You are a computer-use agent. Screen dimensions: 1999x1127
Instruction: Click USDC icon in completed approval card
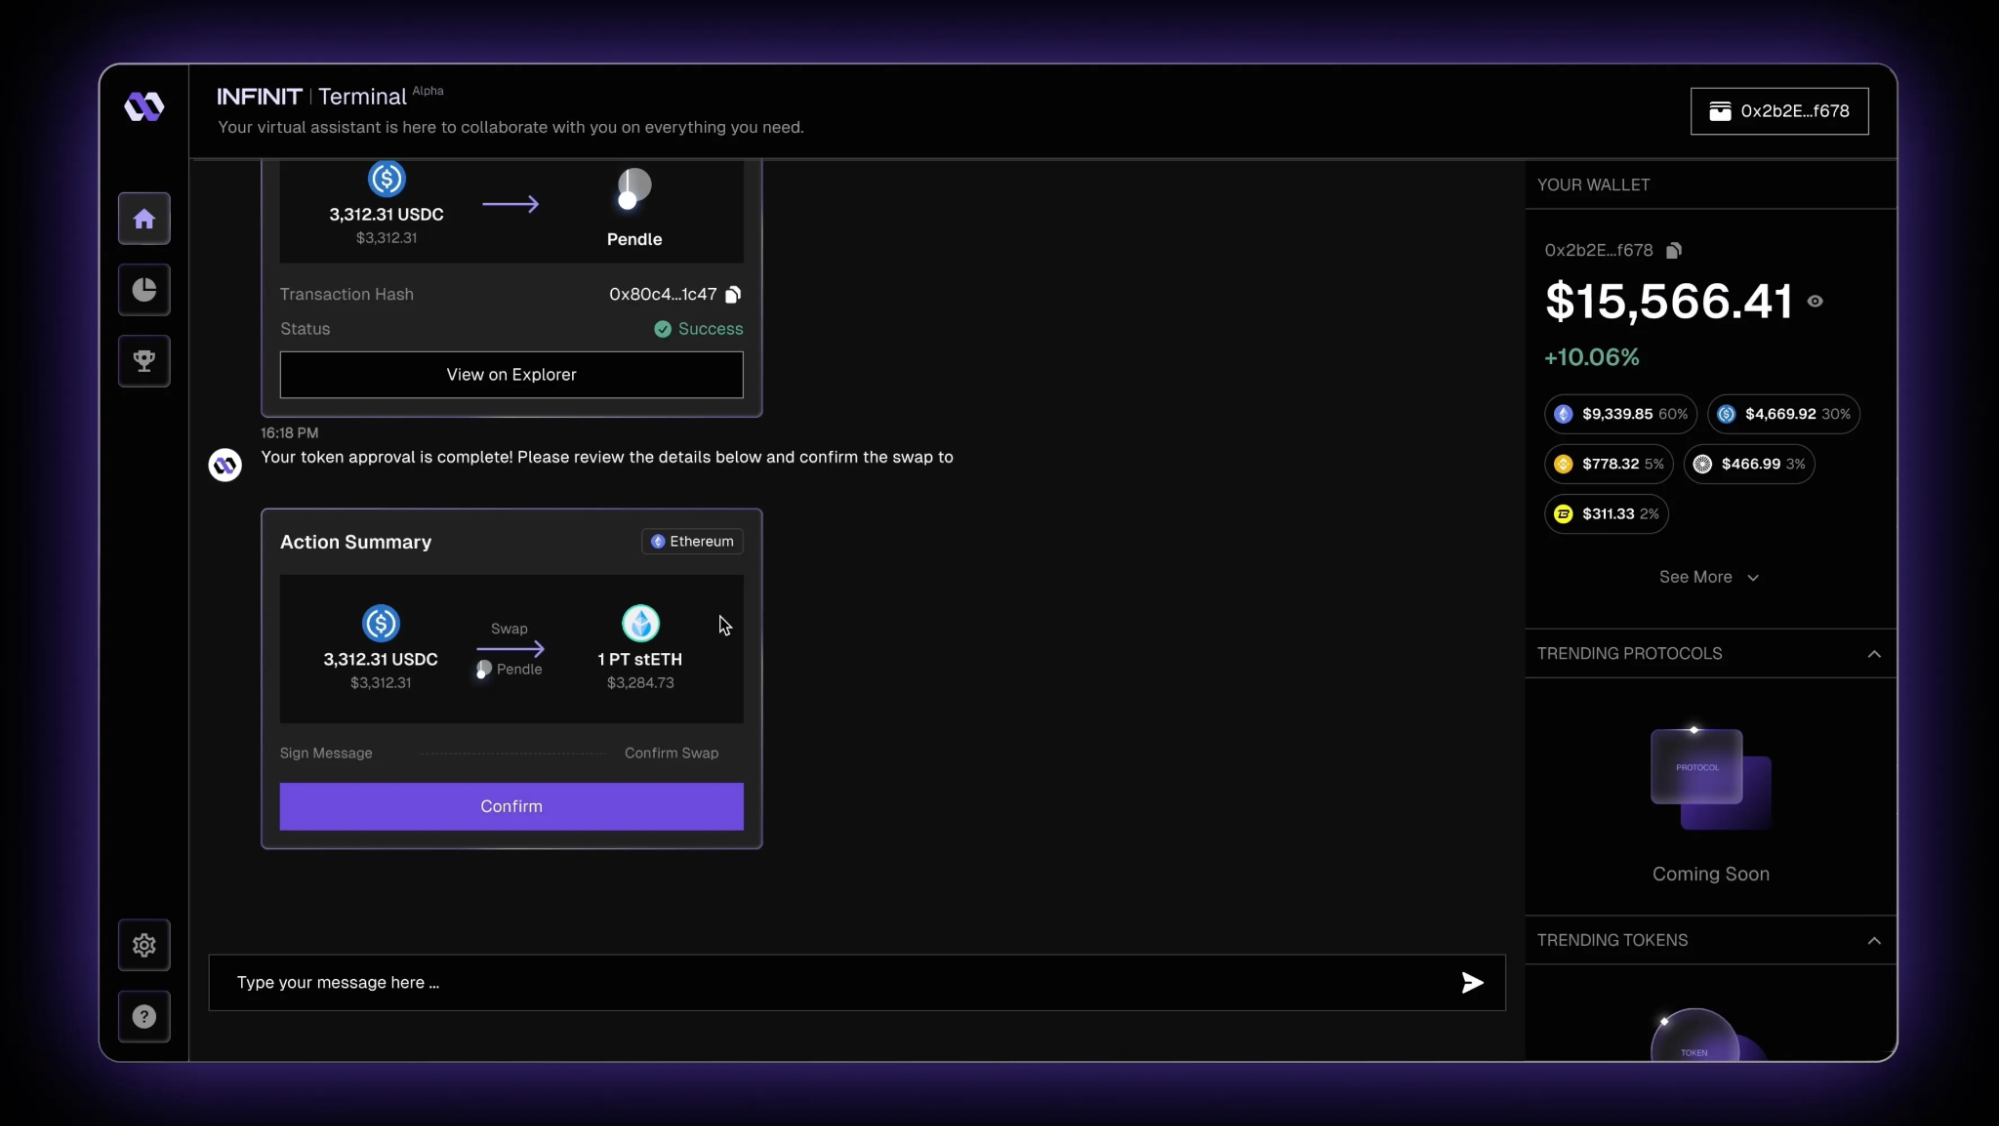coord(386,179)
